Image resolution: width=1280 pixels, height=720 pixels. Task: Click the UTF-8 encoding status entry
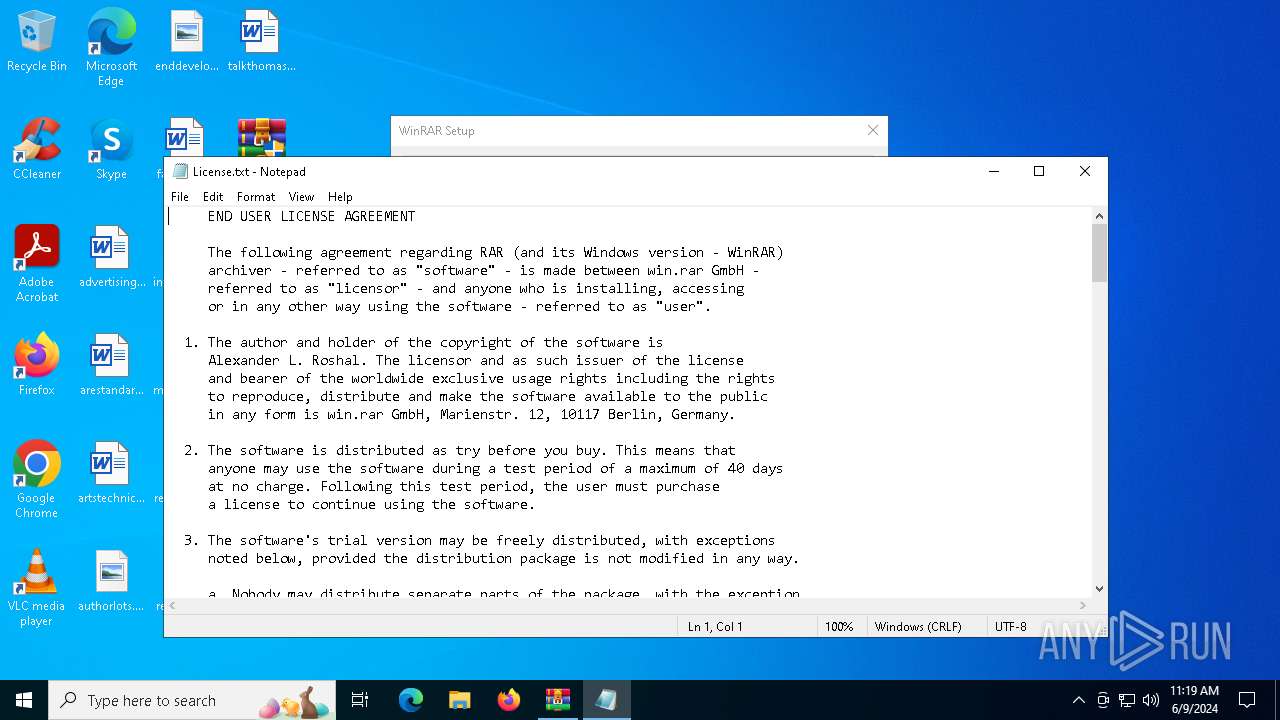(1010, 627)
